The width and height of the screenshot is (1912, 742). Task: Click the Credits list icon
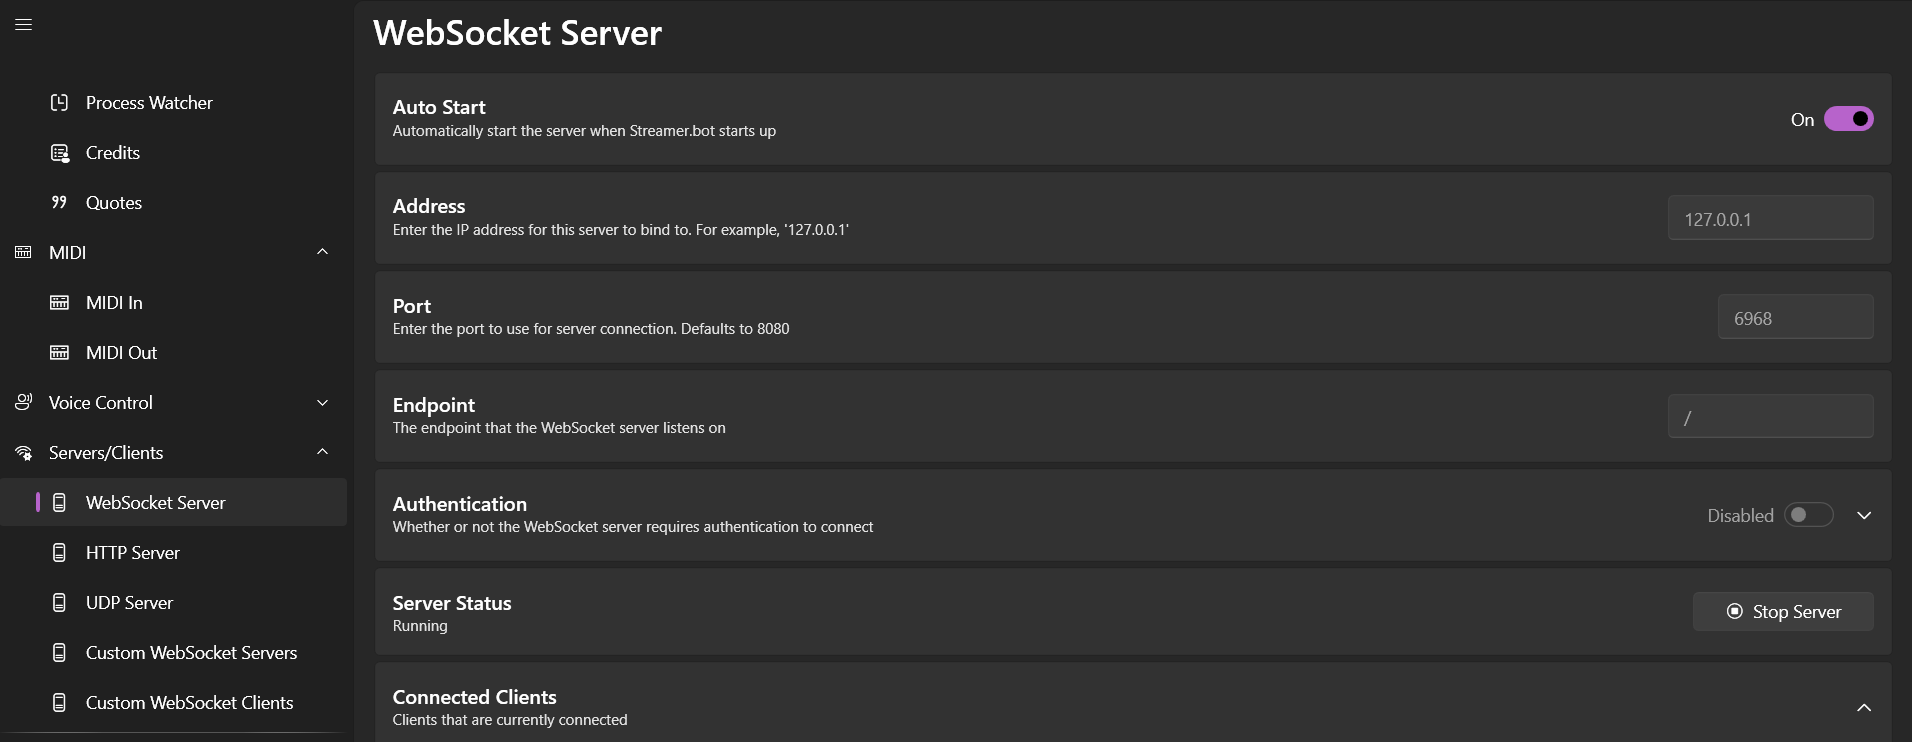[x=60, y=153]
